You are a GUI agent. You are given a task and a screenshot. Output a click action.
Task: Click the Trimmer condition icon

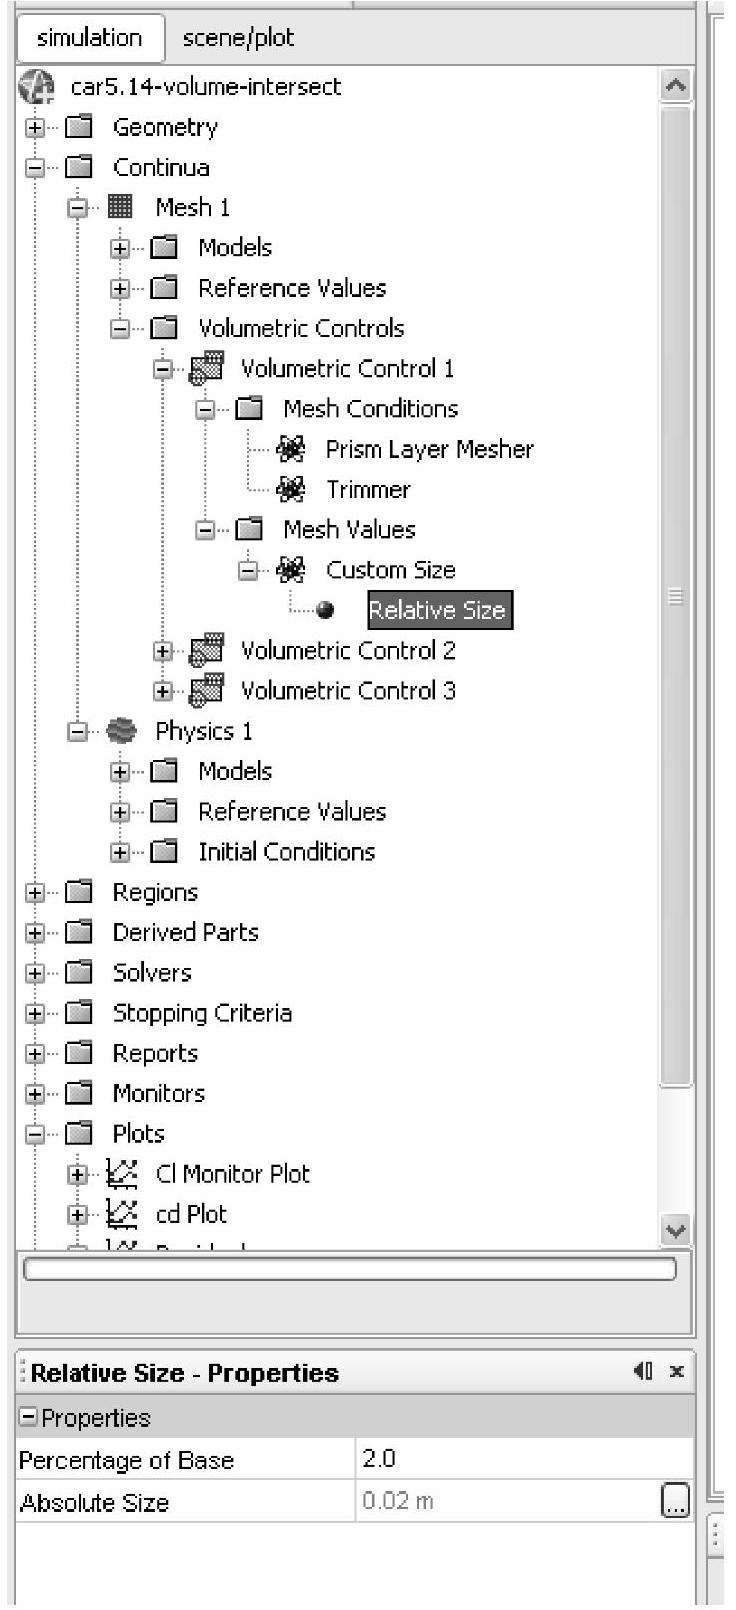click(291, 490)
